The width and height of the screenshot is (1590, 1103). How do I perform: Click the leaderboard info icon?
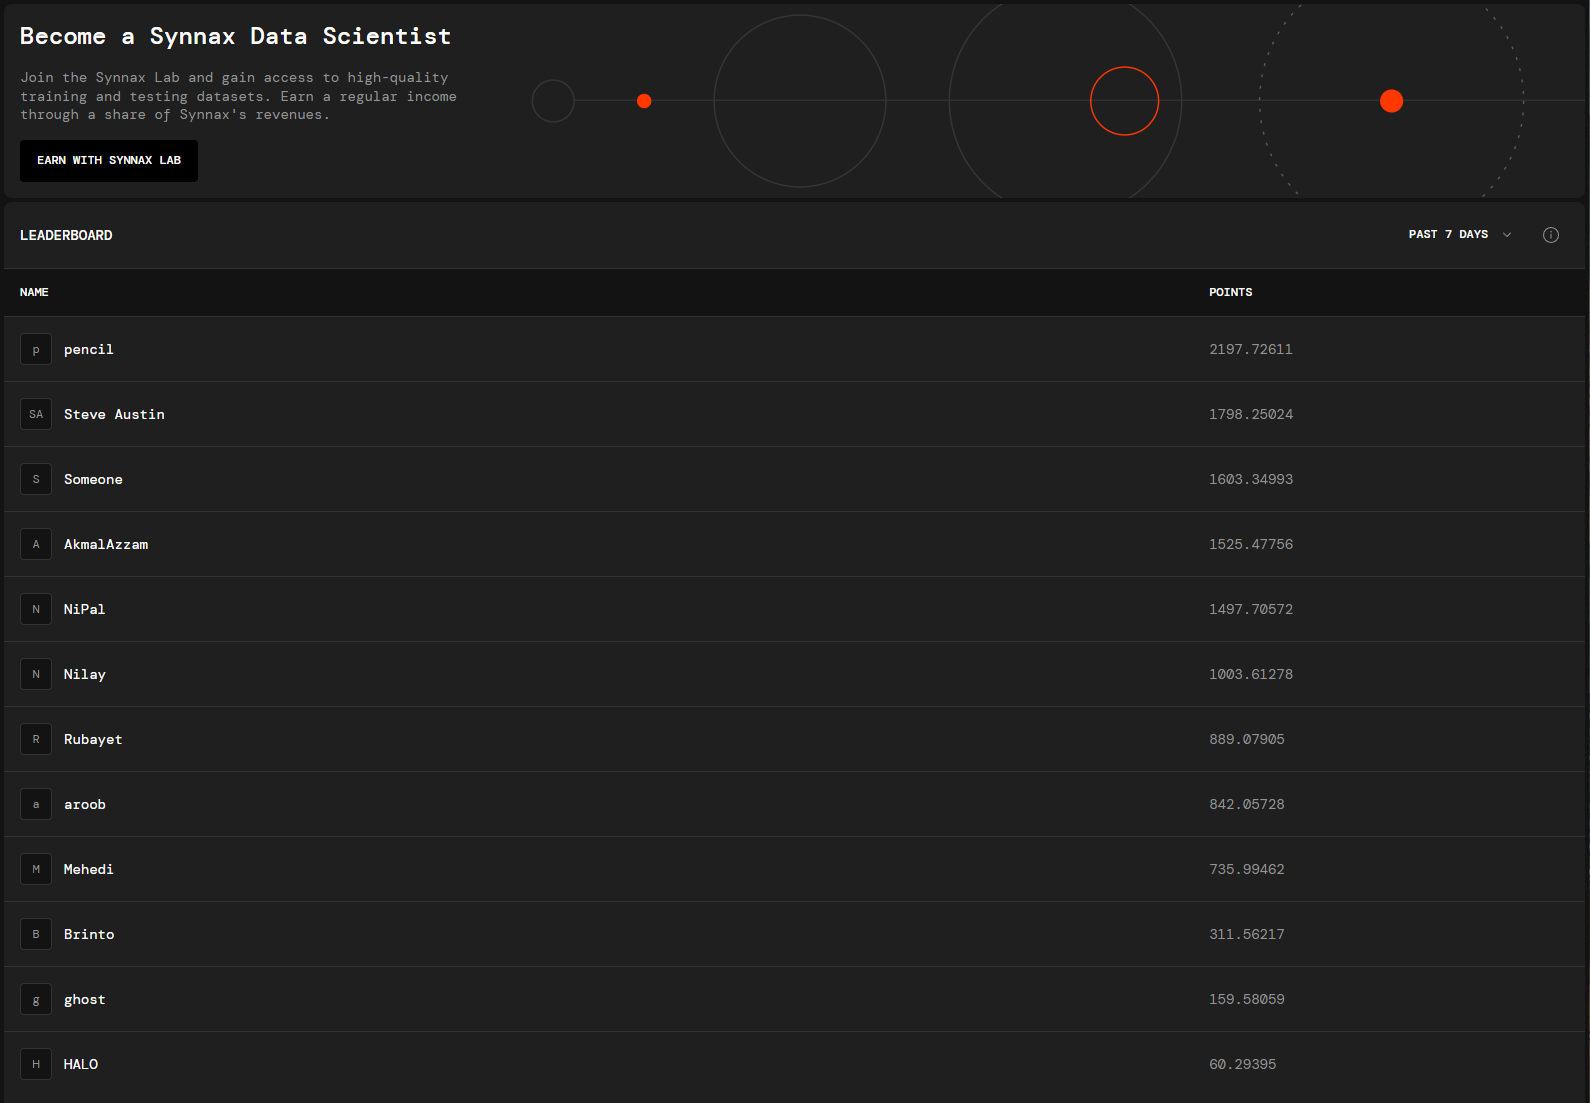tap(1550, 235)
